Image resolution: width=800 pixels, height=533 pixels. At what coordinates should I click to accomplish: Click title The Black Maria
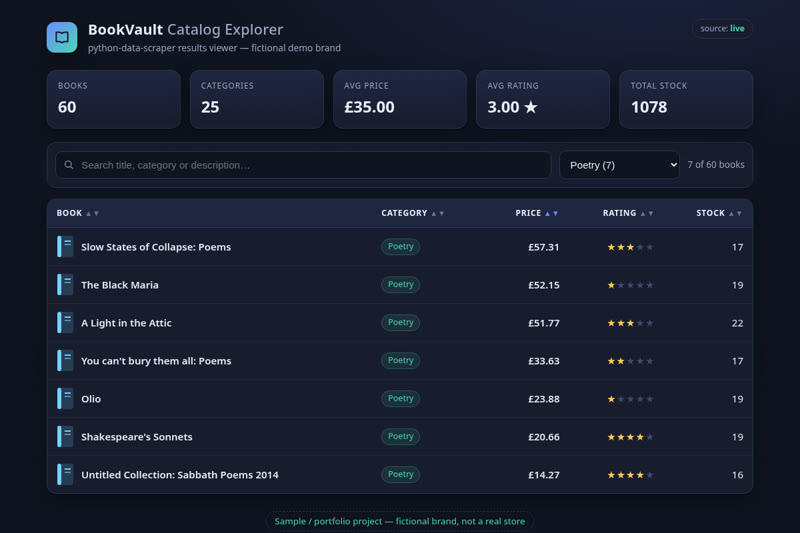click(120, 285)
